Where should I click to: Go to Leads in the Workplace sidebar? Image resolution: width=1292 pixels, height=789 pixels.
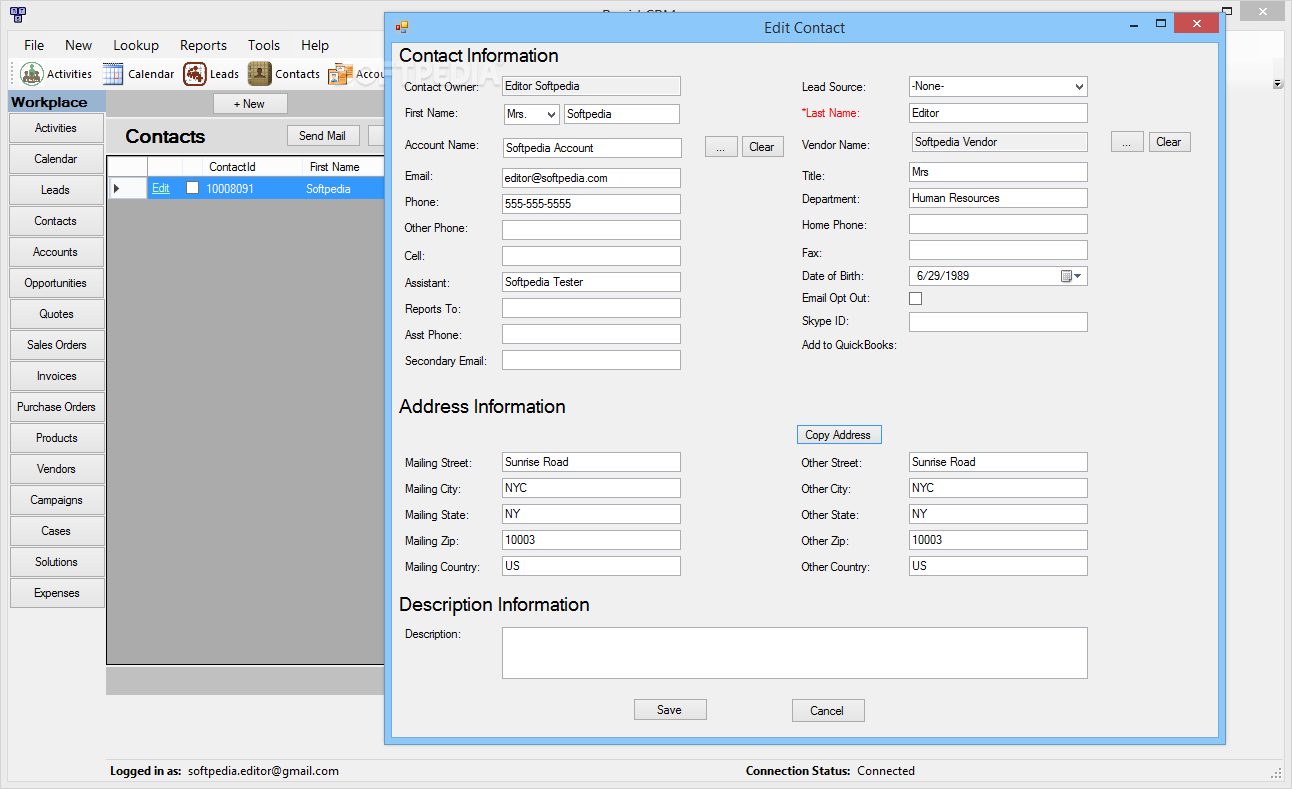coord(56,190)
